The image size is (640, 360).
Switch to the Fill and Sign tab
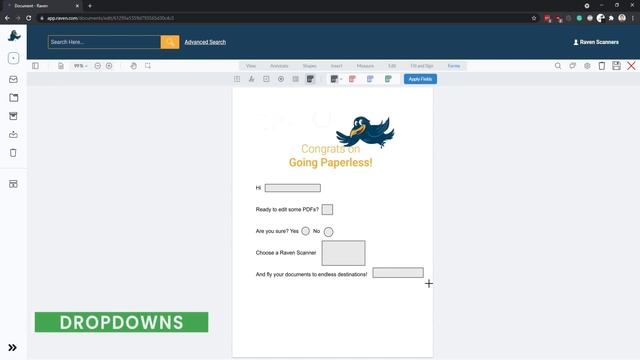[422, 66]
